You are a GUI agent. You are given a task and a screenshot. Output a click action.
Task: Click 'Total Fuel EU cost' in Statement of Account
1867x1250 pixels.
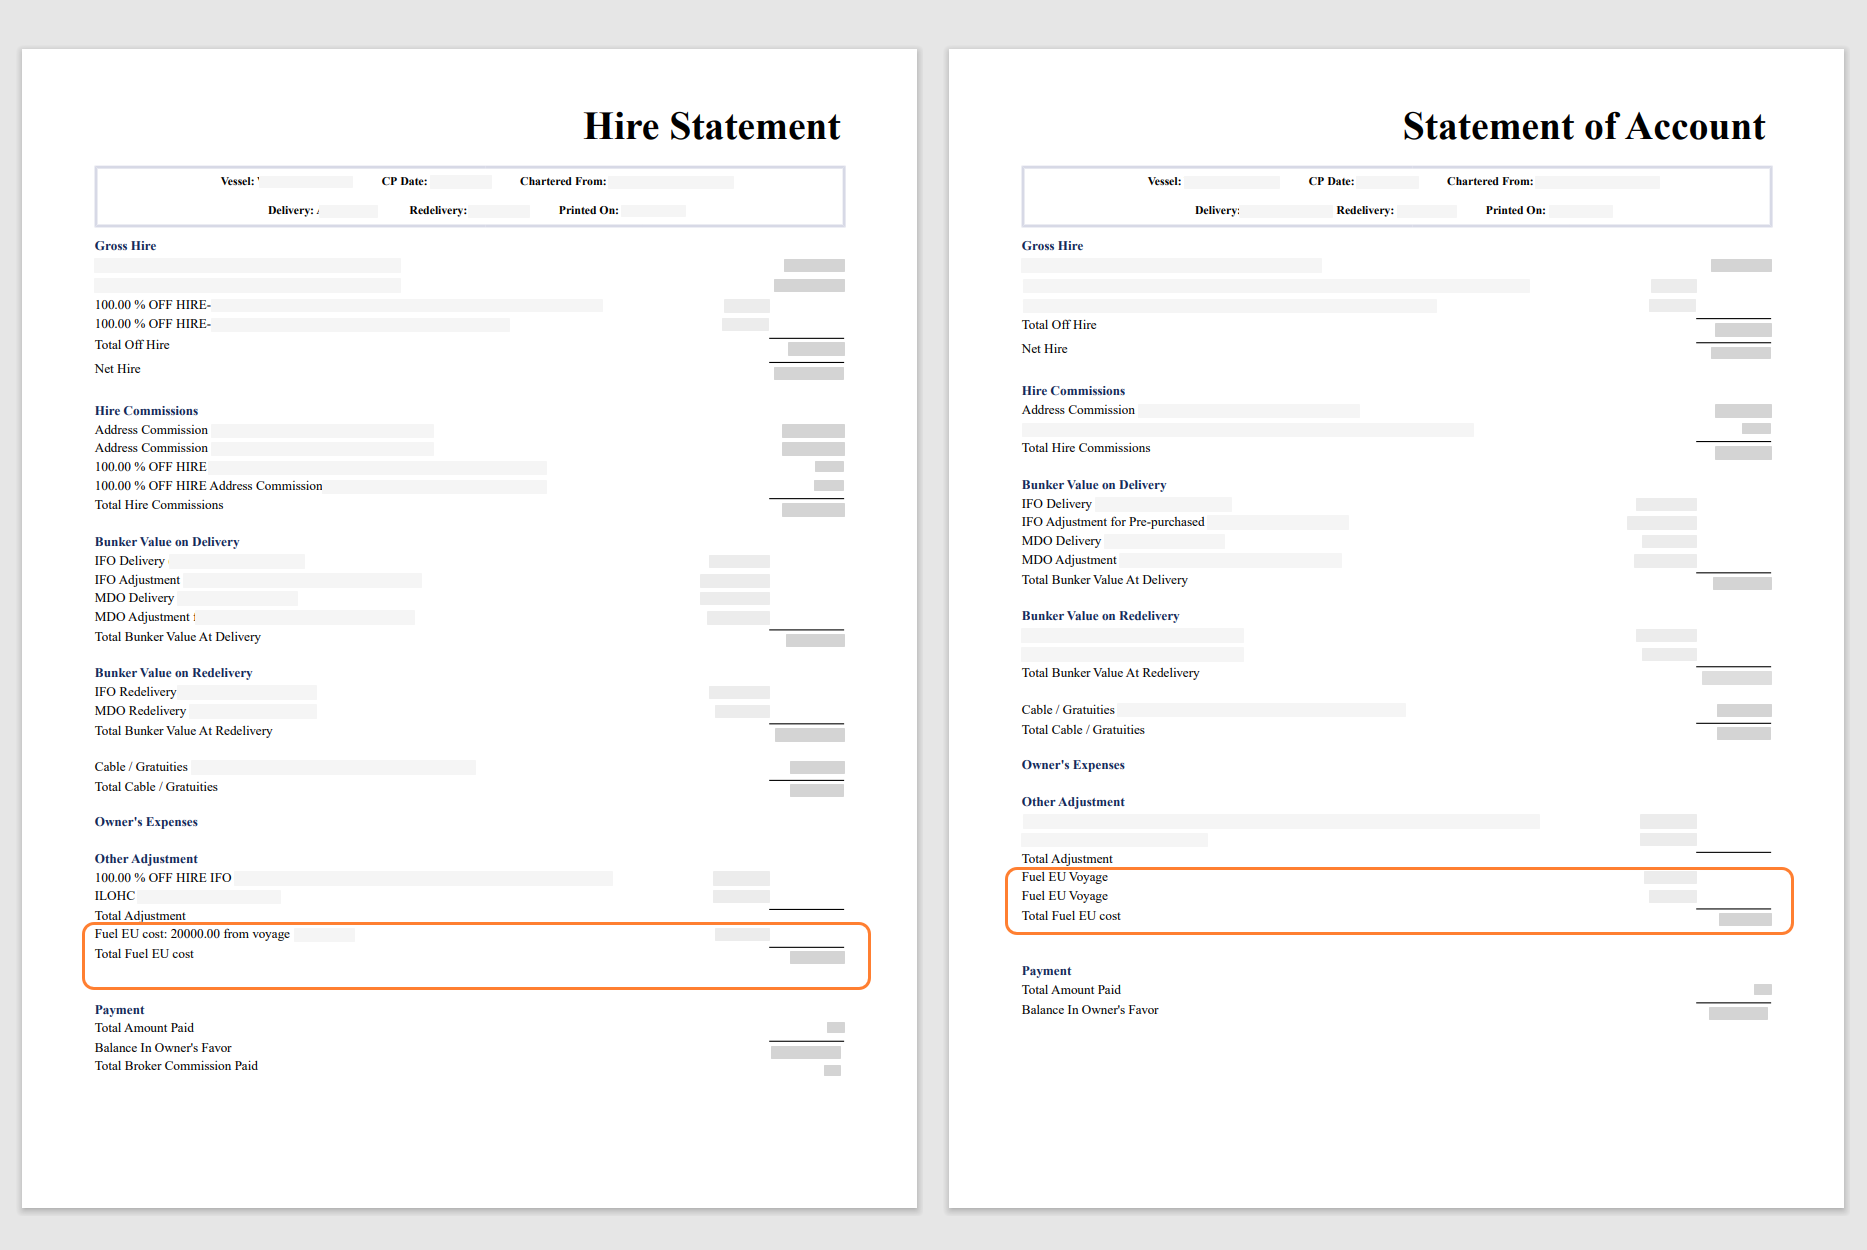coord(1070,916)
